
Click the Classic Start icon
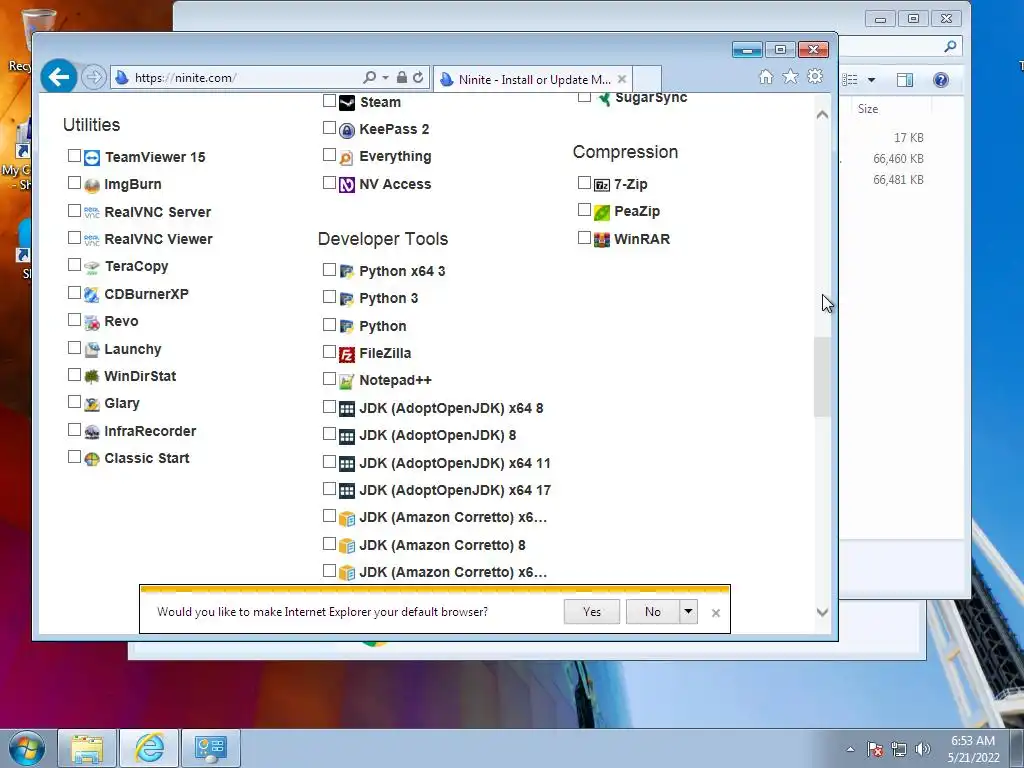(x=92, y=459)
